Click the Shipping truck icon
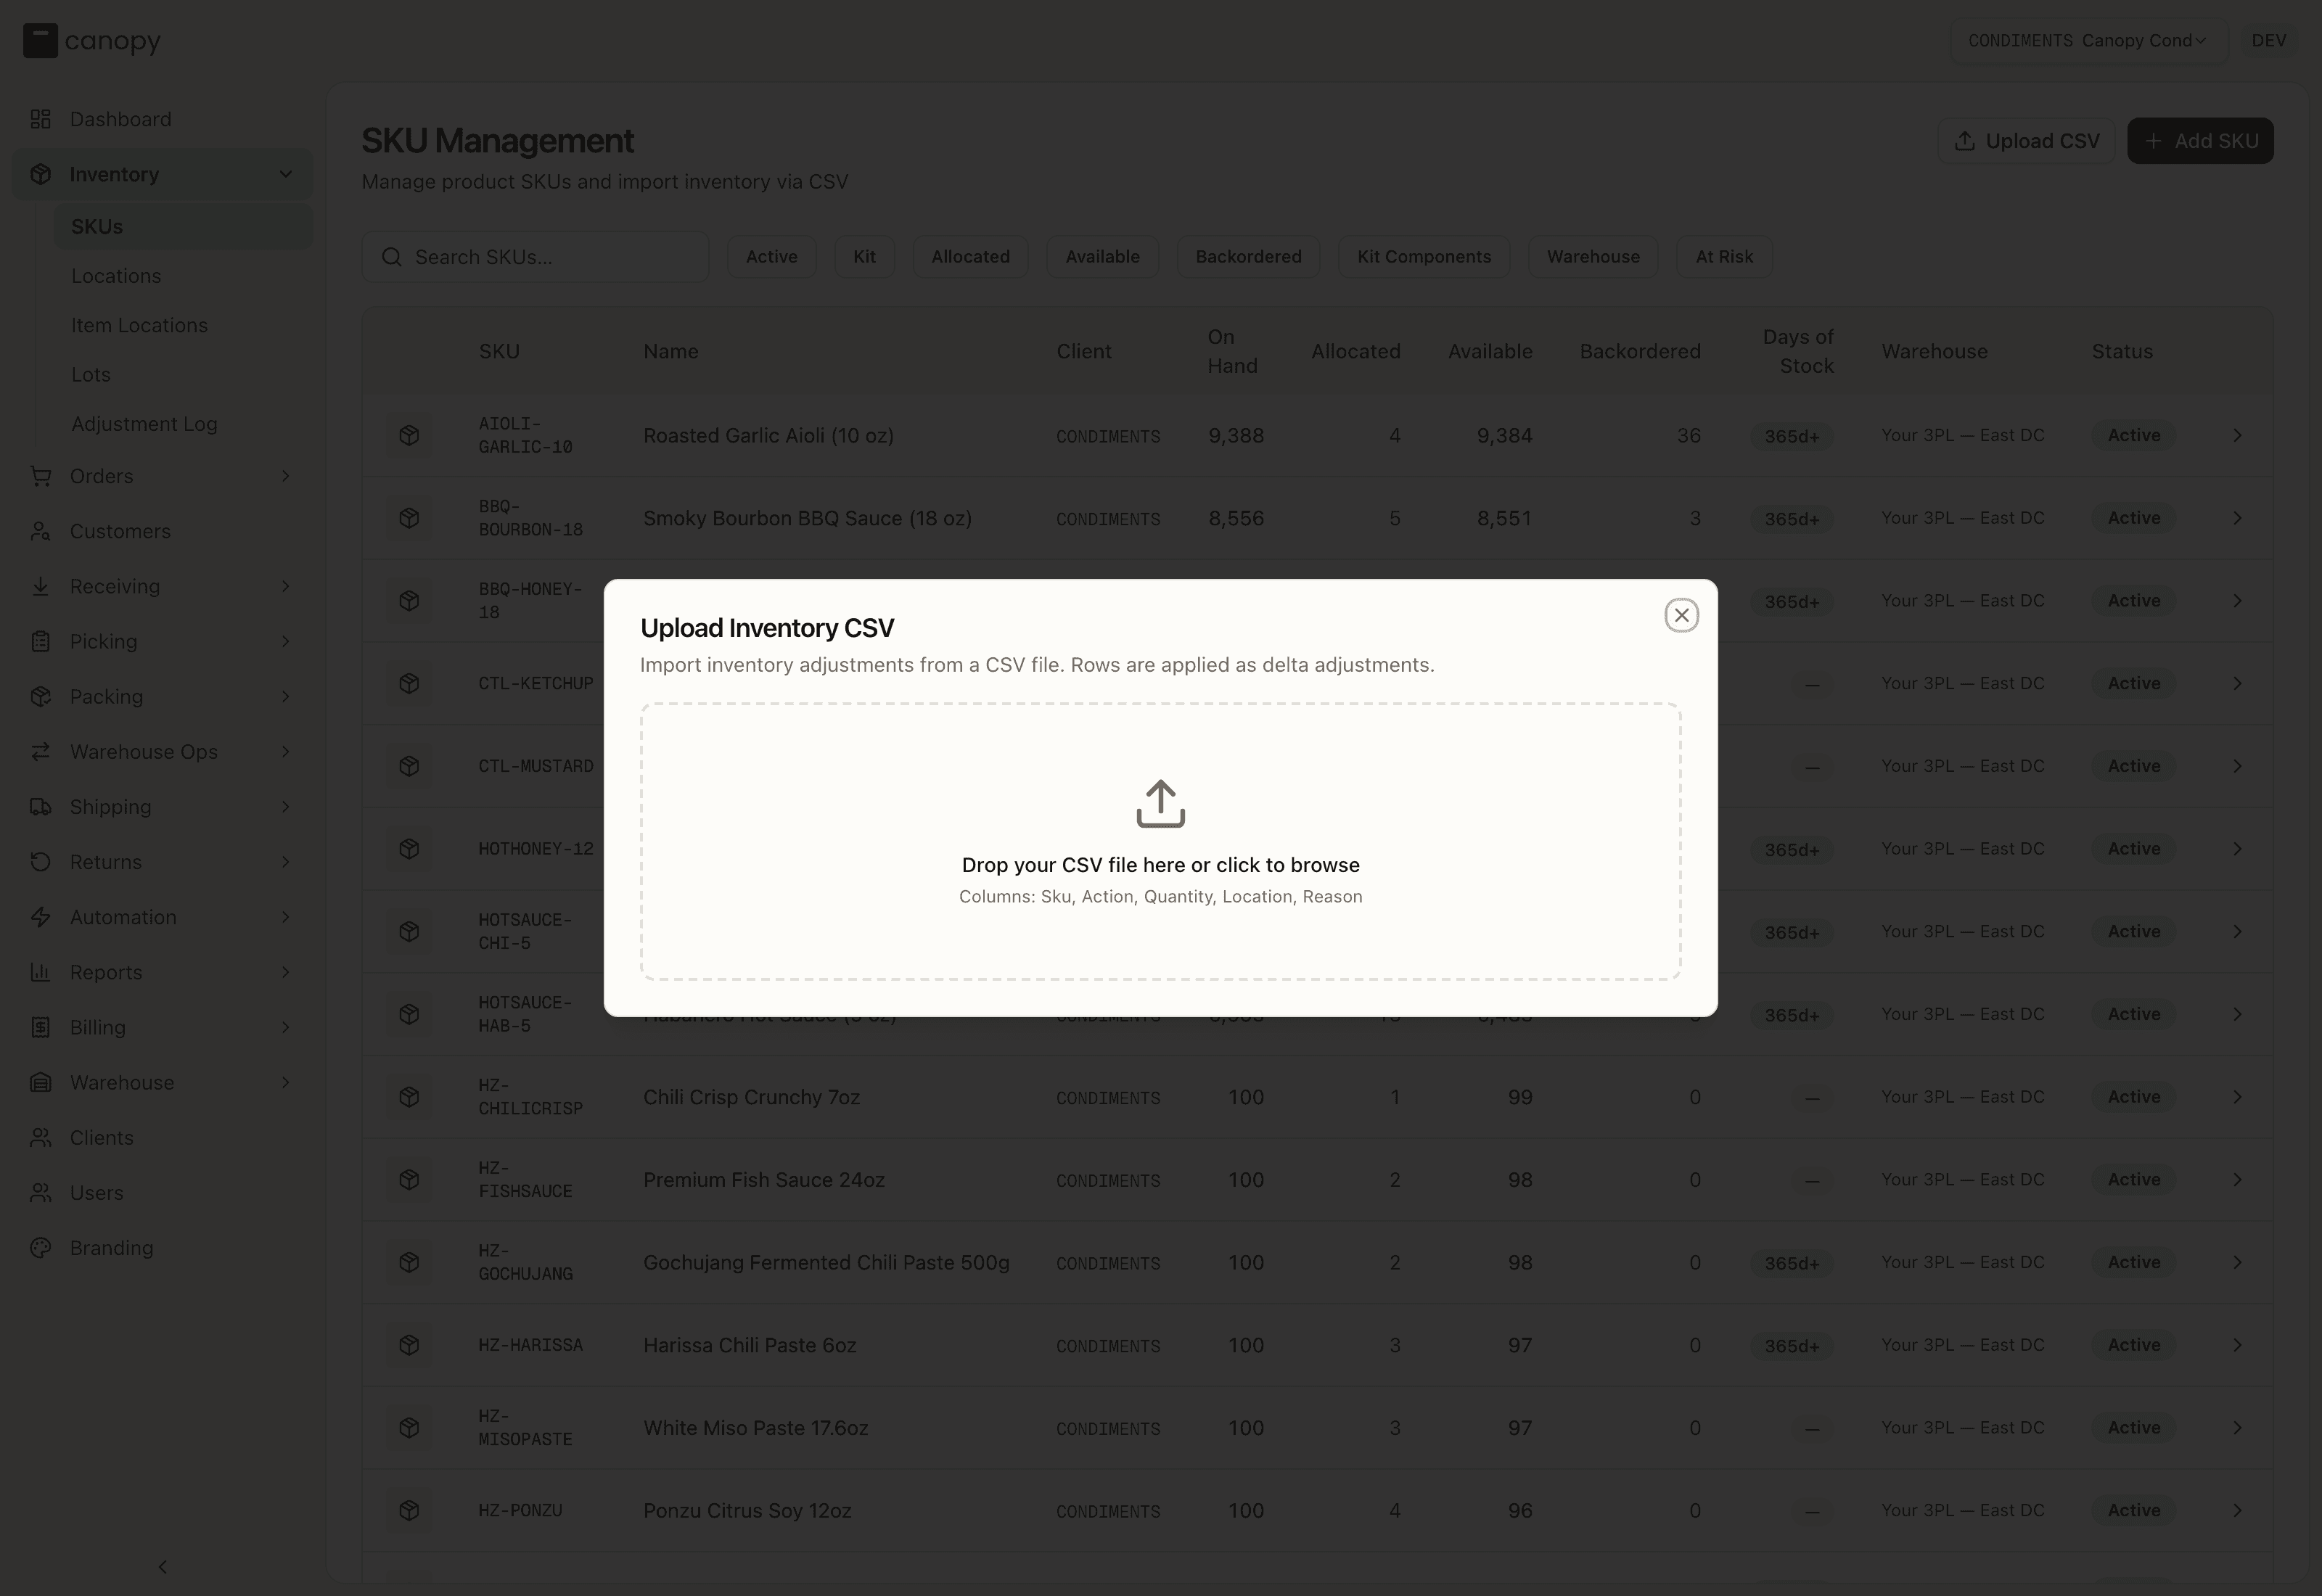 tap(40, 806)
